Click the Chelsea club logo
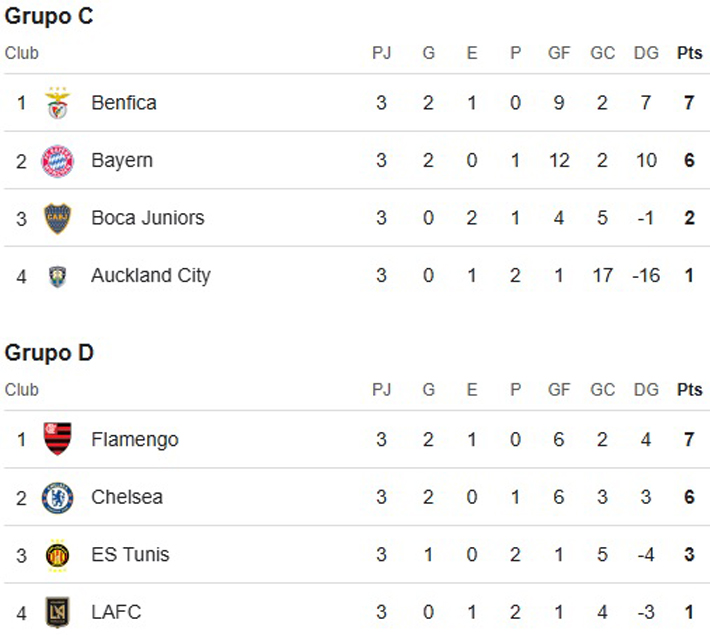Screen dimensions: 710x637 tap(57, 497)
